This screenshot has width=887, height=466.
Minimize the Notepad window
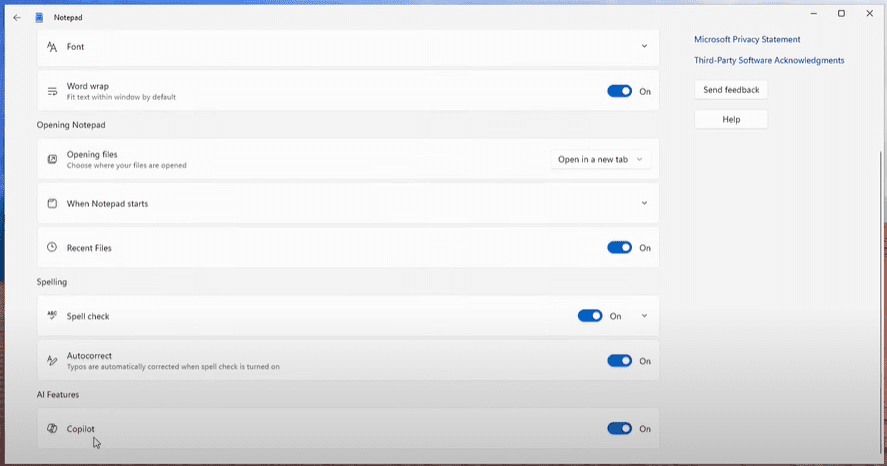coord(813,14)
